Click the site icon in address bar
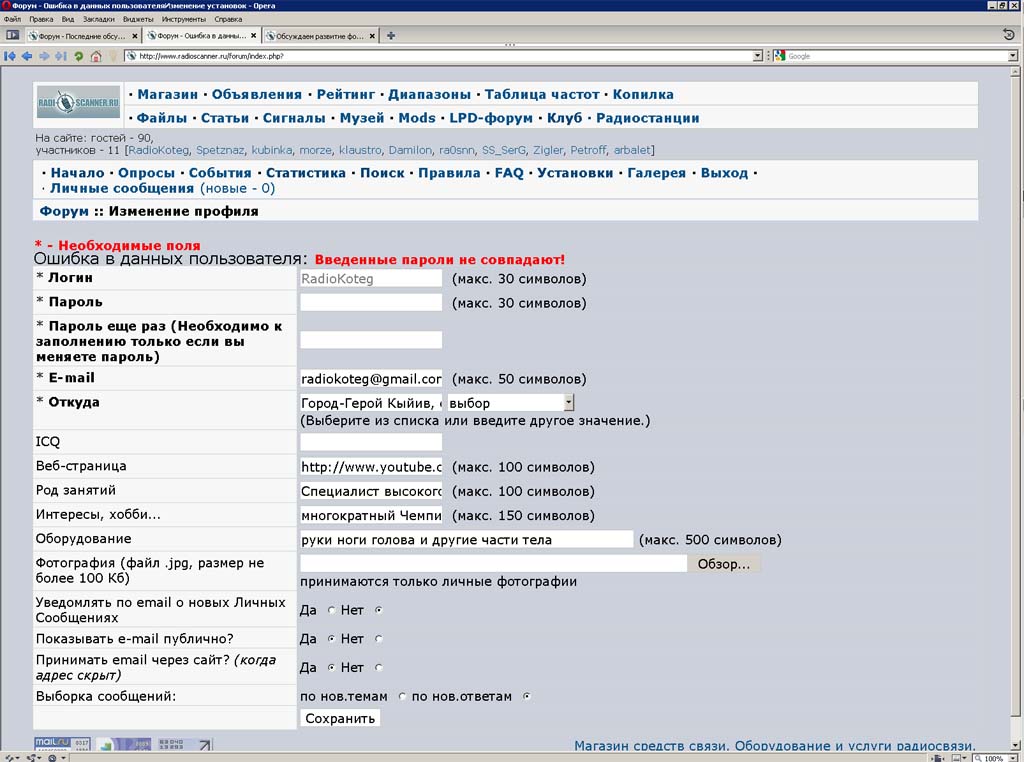The height and width of the screenshot is (762, 1024). (131, 56)
